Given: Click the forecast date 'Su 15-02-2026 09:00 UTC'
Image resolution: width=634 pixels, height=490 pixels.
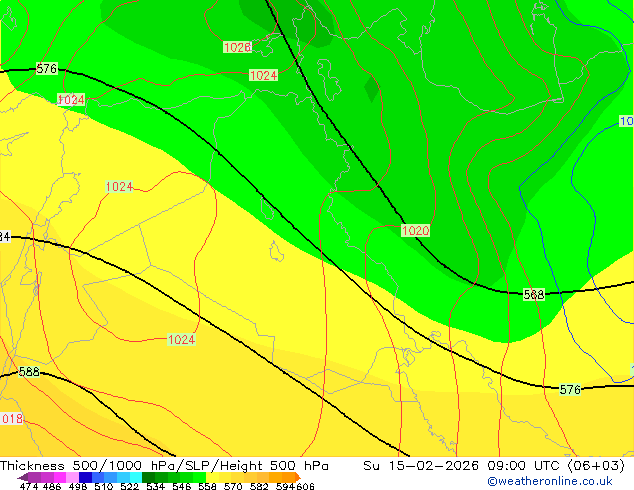Looking at the screenshot, I should click(x=463, y=466).
